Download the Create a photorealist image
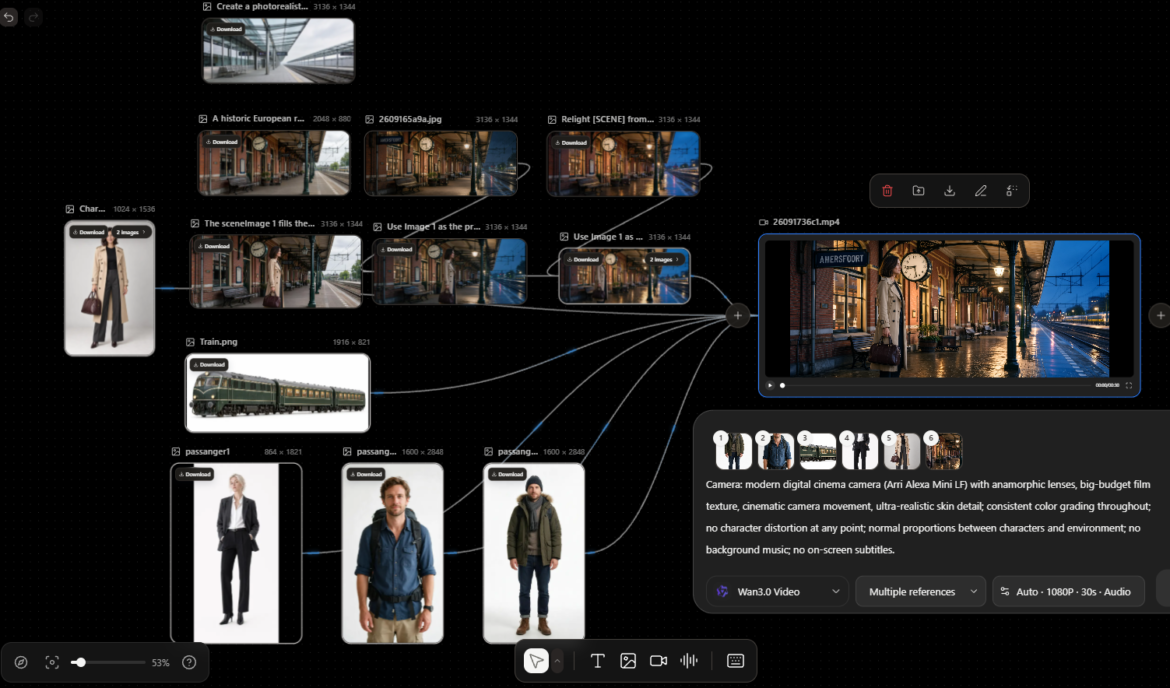Viewport: 1170px width, 688px height. click(226, 29)
